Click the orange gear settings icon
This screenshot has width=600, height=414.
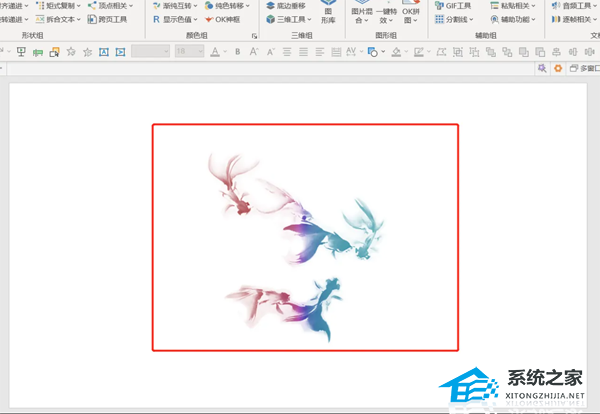point(558,68)
